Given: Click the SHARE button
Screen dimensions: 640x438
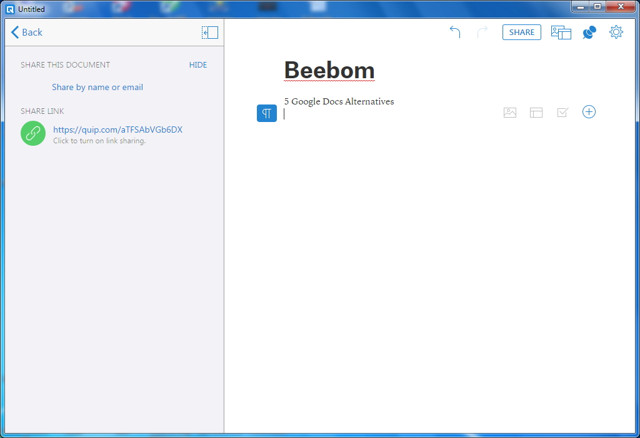Looking at the screenshot, I should click(522, 32).
